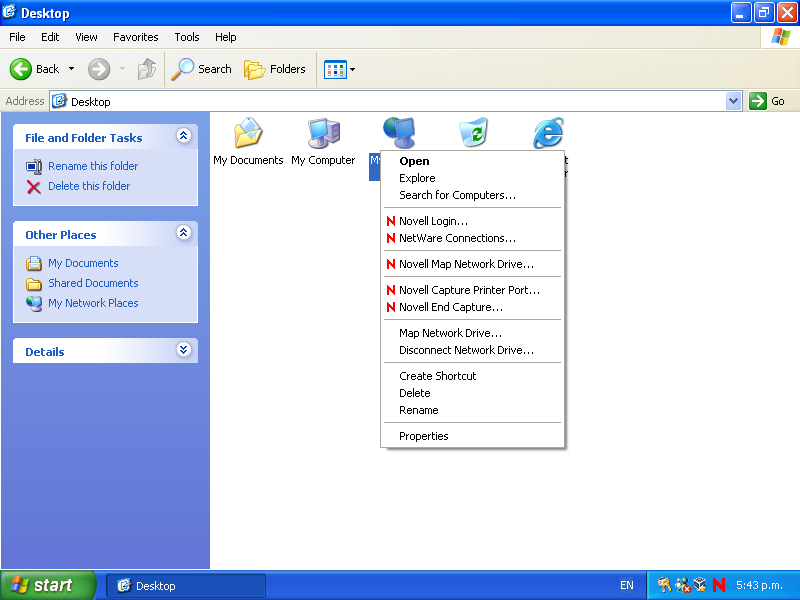Open the Forward history dropdown arrow
This screenshot has height=600, width=800.
click(x=122, y=69)
